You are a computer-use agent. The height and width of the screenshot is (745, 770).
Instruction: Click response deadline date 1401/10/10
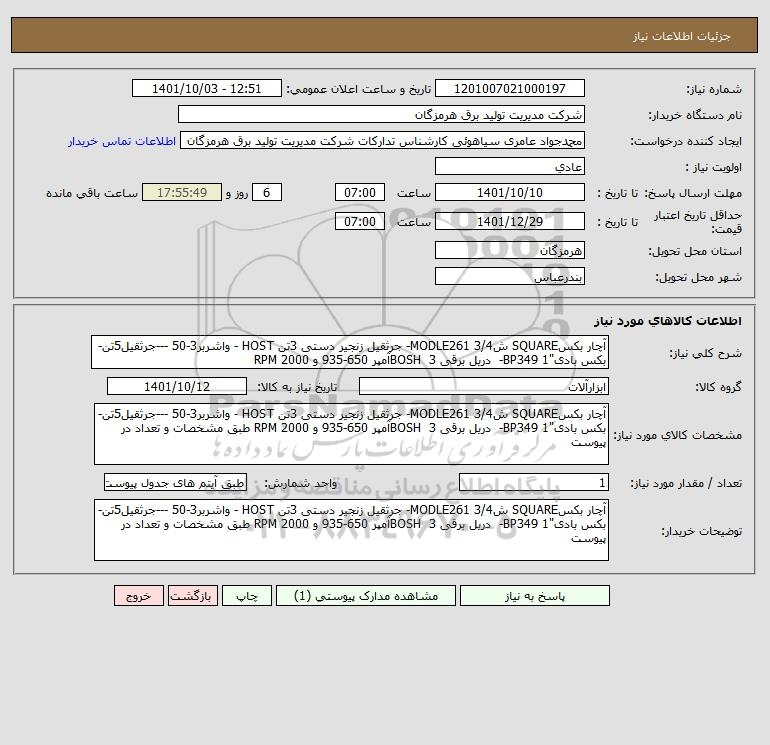click(x=510, y=193)
